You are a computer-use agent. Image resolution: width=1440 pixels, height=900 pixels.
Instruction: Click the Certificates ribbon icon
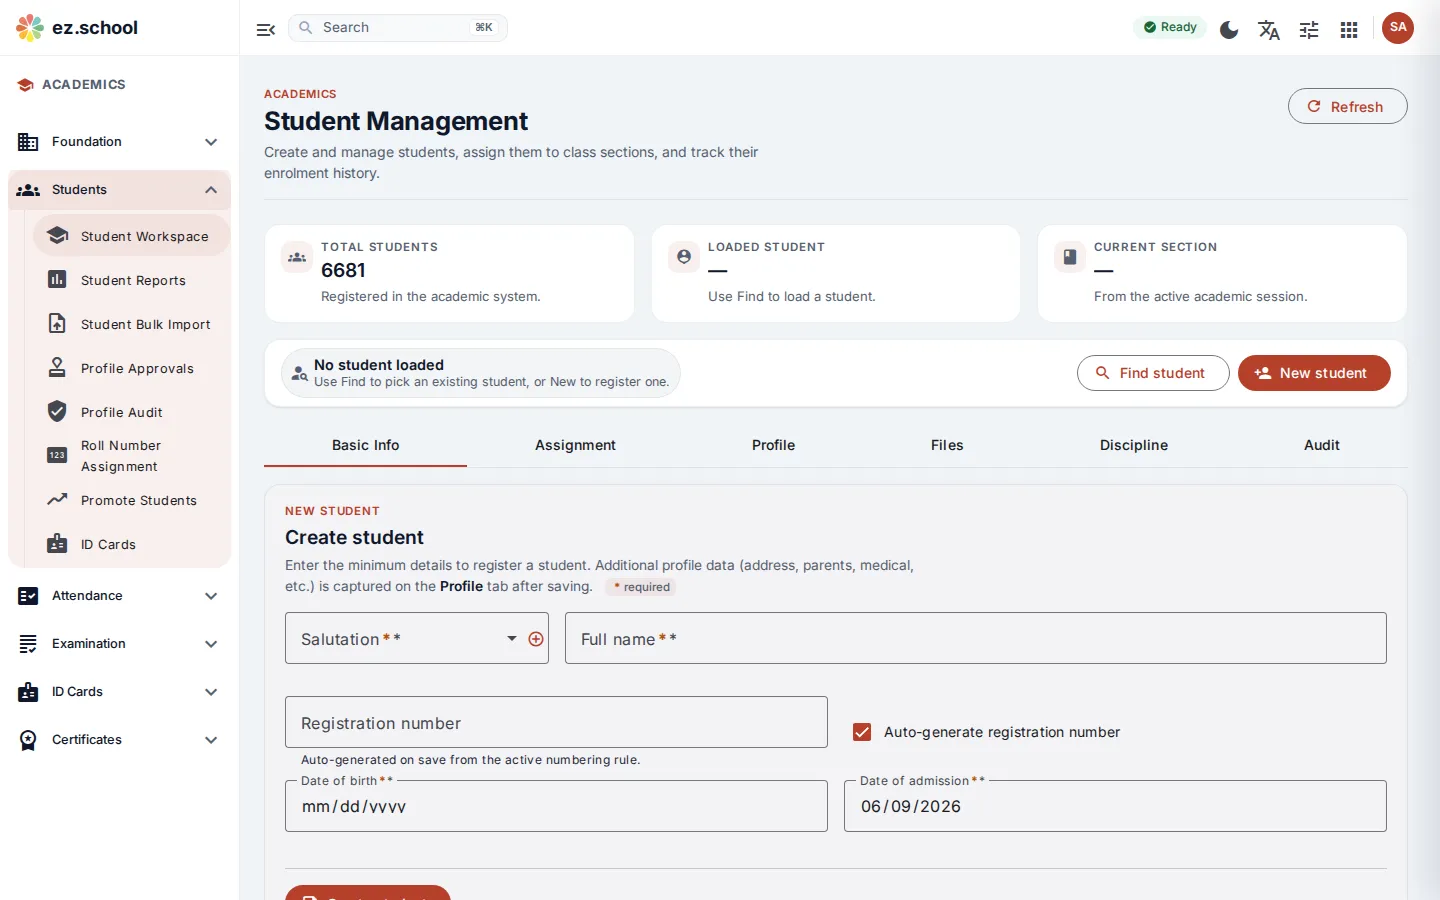(28, 740)
